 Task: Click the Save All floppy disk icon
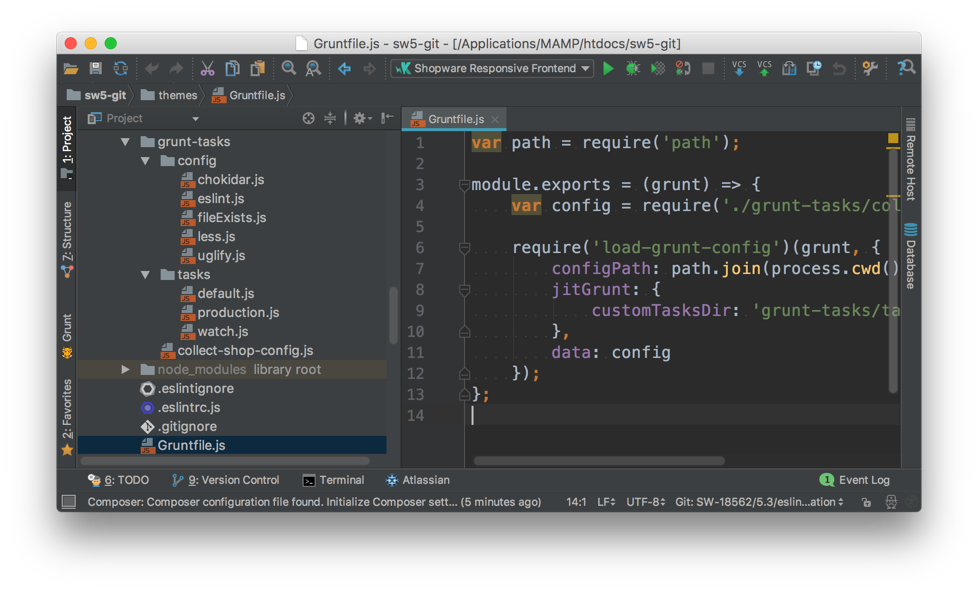coord(95,69)
